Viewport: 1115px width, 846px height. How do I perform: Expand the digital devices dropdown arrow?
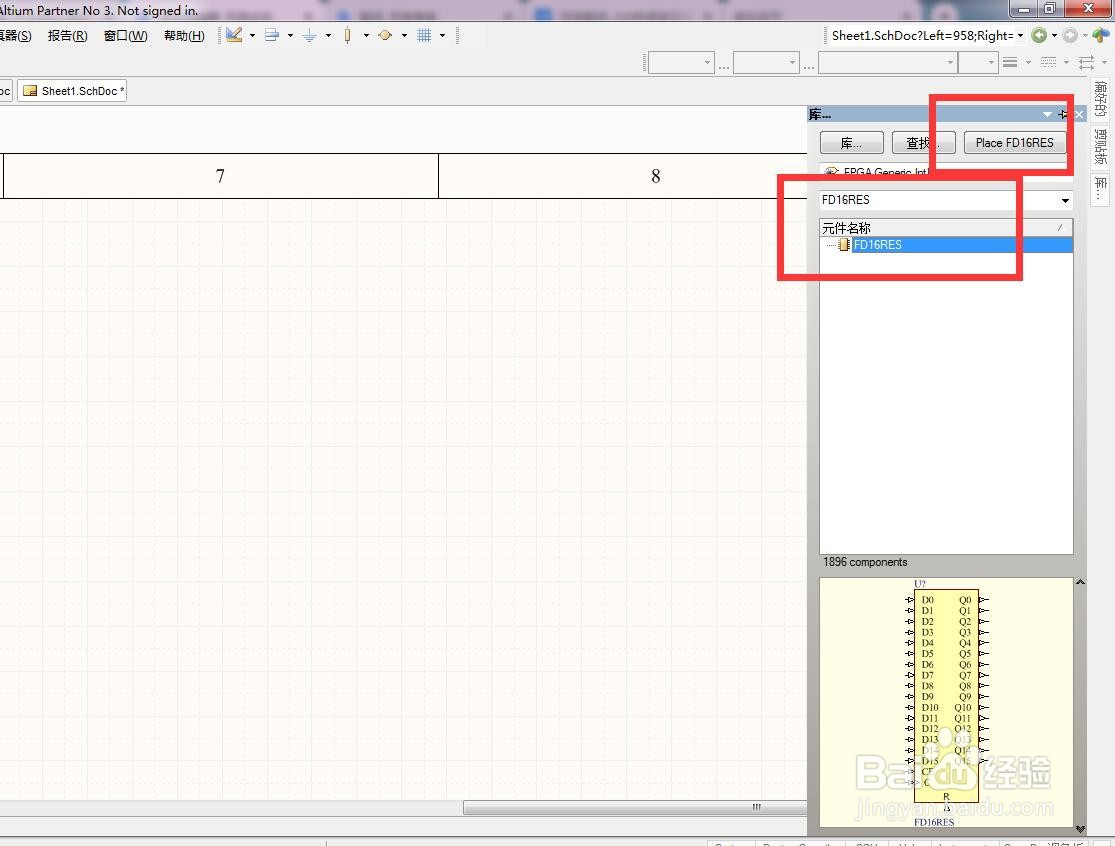pos(366,36)
